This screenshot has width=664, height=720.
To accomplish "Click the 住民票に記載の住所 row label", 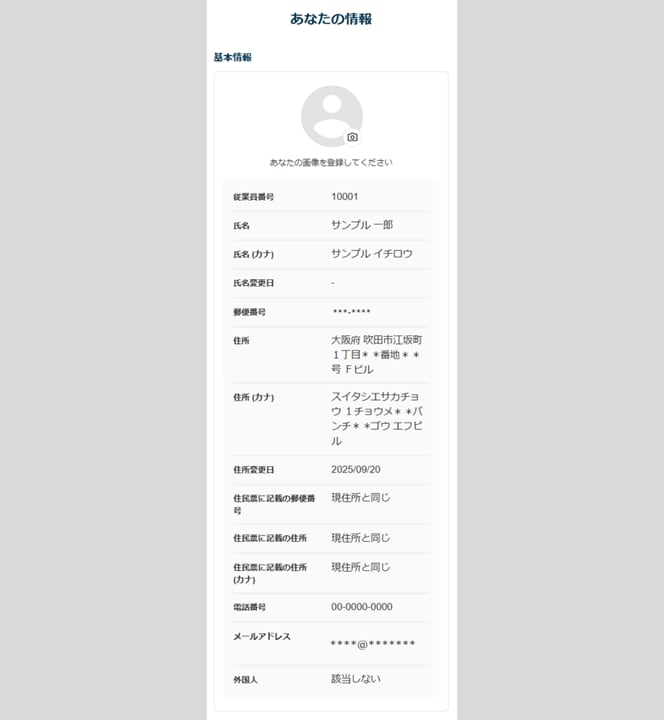I will 270,539.
